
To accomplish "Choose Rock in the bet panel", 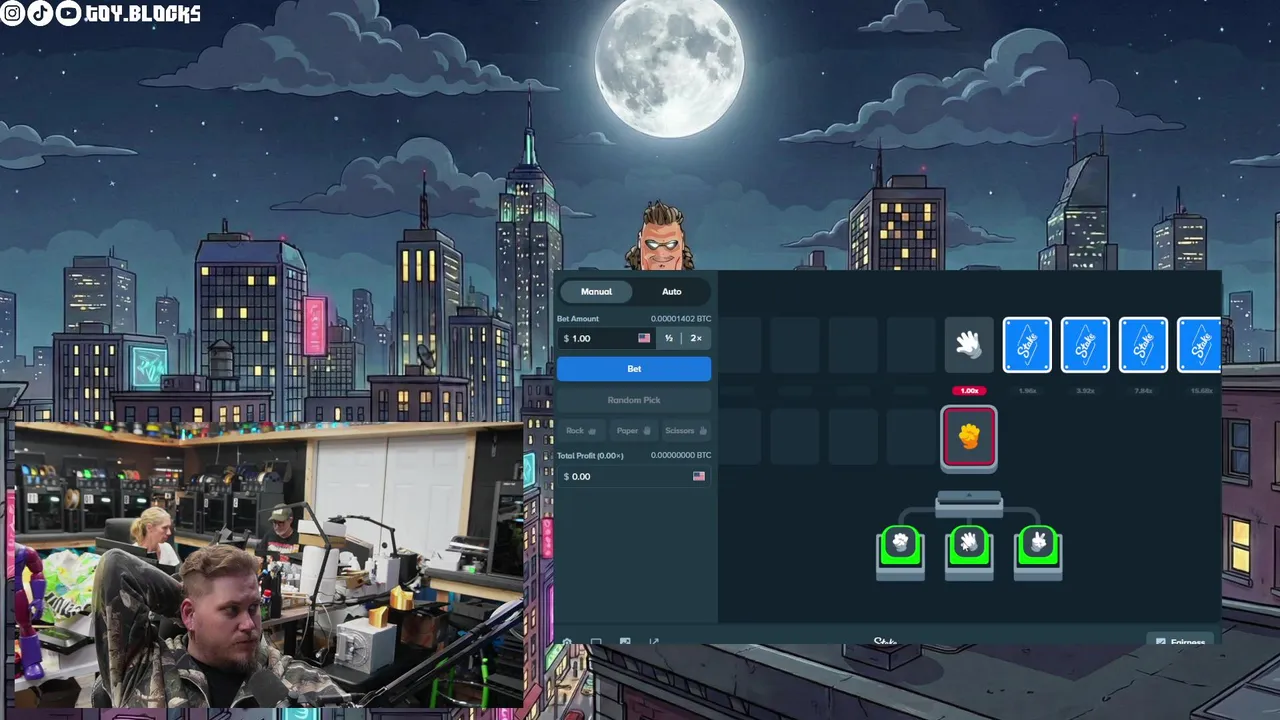I will coord(581,431).
